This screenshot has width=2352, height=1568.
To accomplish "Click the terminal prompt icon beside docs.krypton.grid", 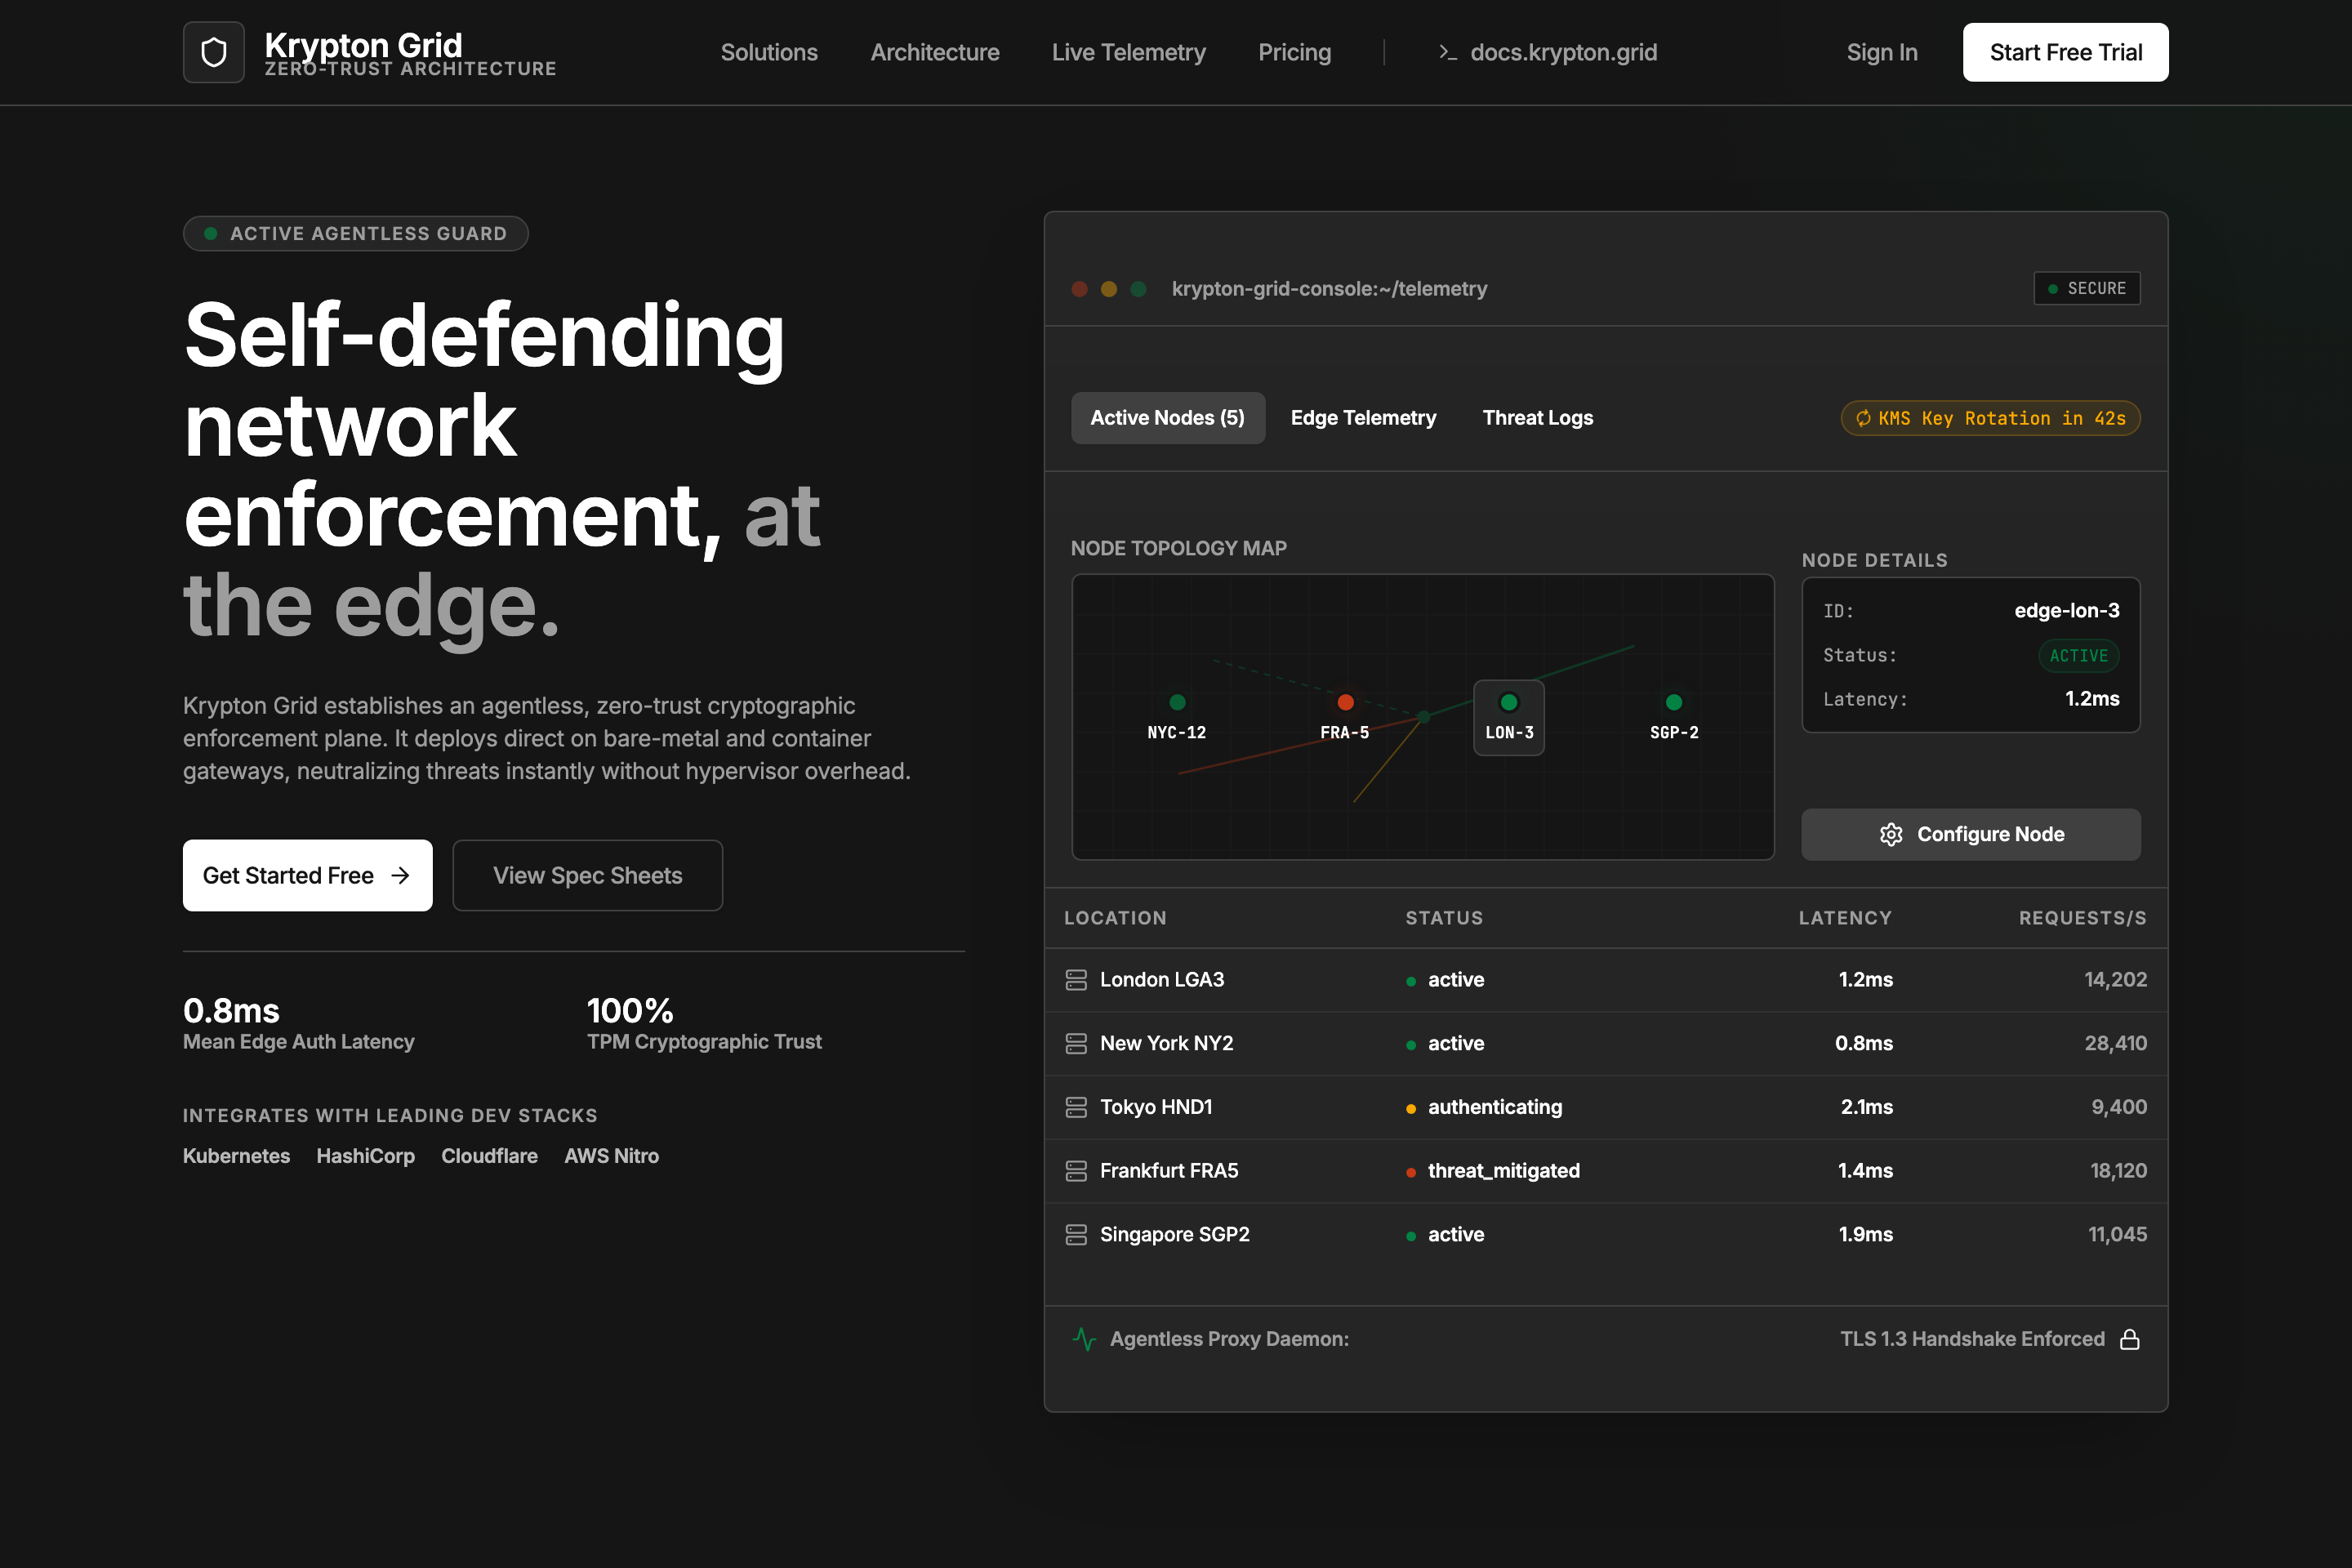I will click(1447, 52).
